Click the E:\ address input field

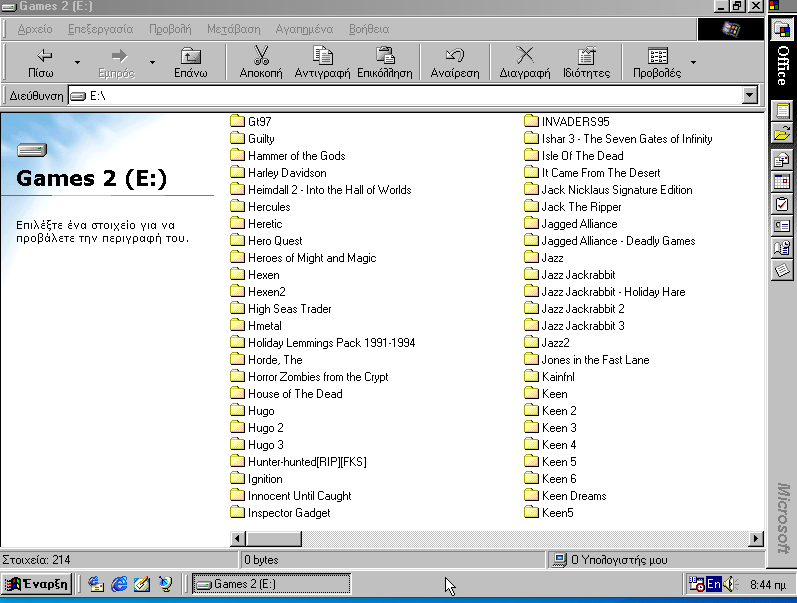[x=400, y=96]
